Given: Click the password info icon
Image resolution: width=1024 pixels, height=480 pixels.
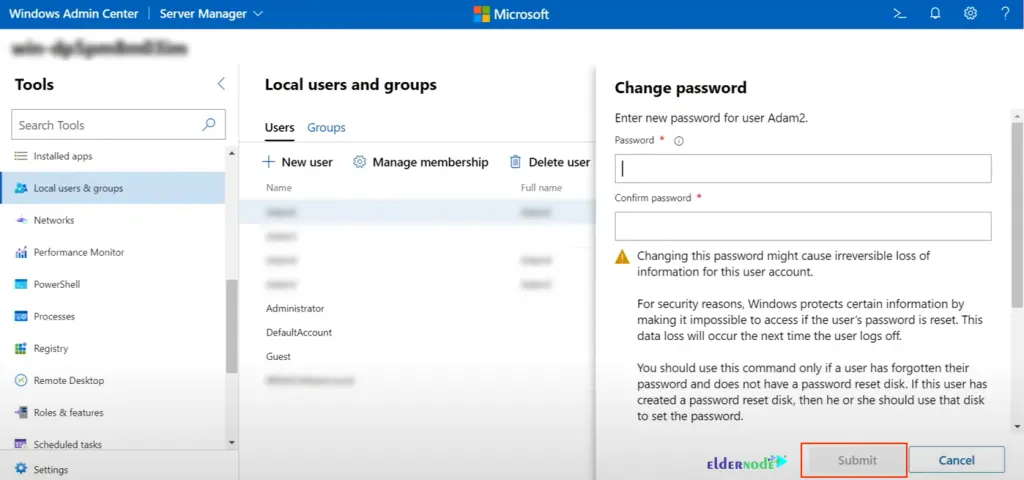Looking at the screenshot, I should (x=679, y=140).
